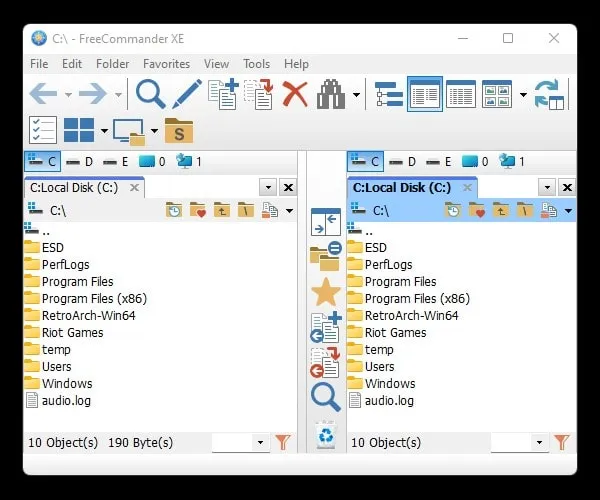
Task: Open the File menu
Action: pos(39,64)
